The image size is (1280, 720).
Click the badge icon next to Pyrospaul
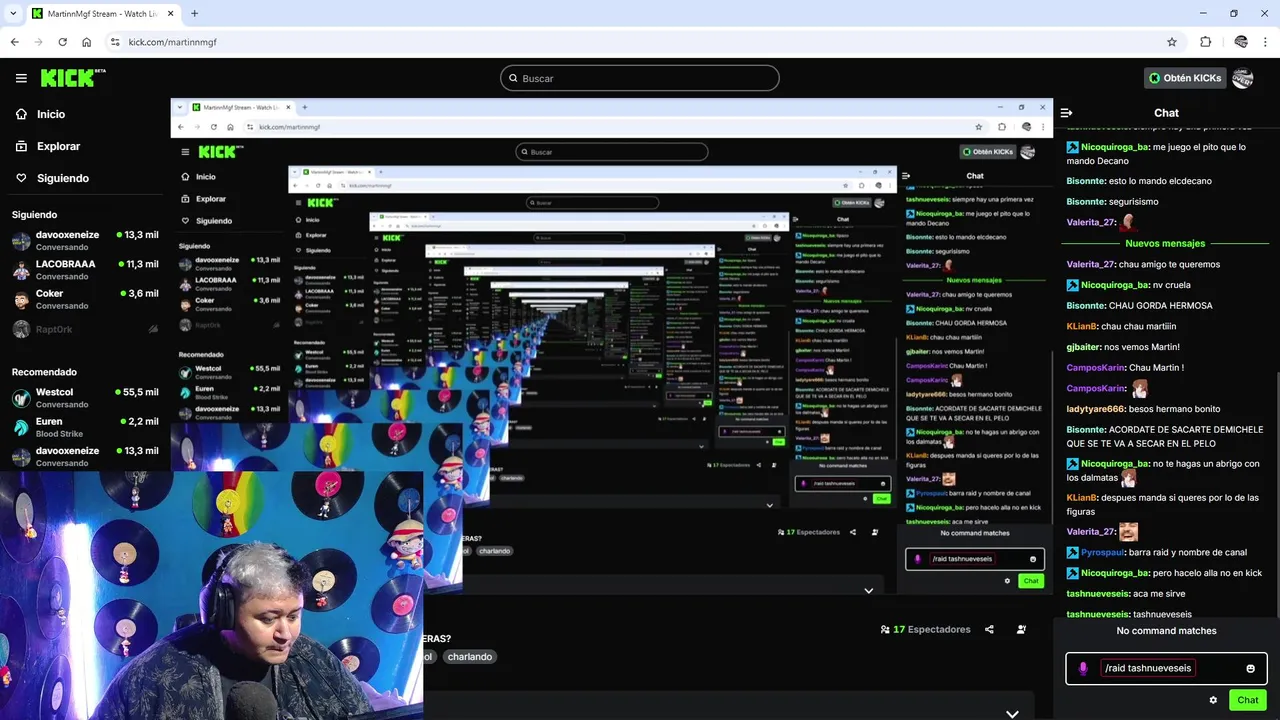coord(1072,552)
